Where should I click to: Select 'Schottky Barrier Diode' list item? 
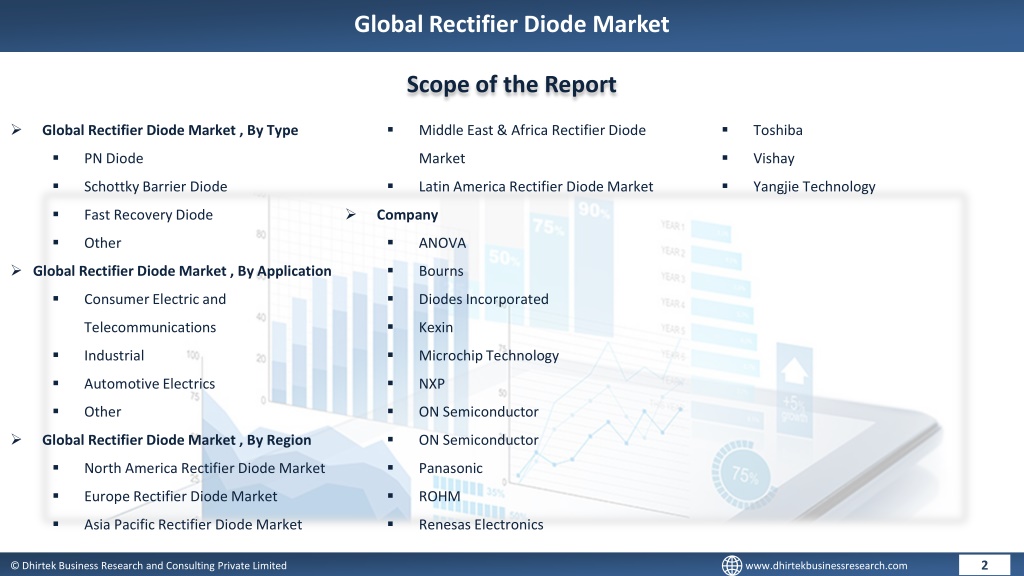[x=155, y=186]
